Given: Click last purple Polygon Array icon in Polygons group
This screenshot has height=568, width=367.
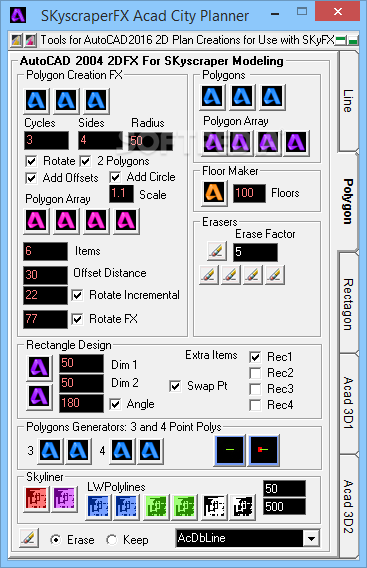Looking at the screenshot, I should pos(296,143).
